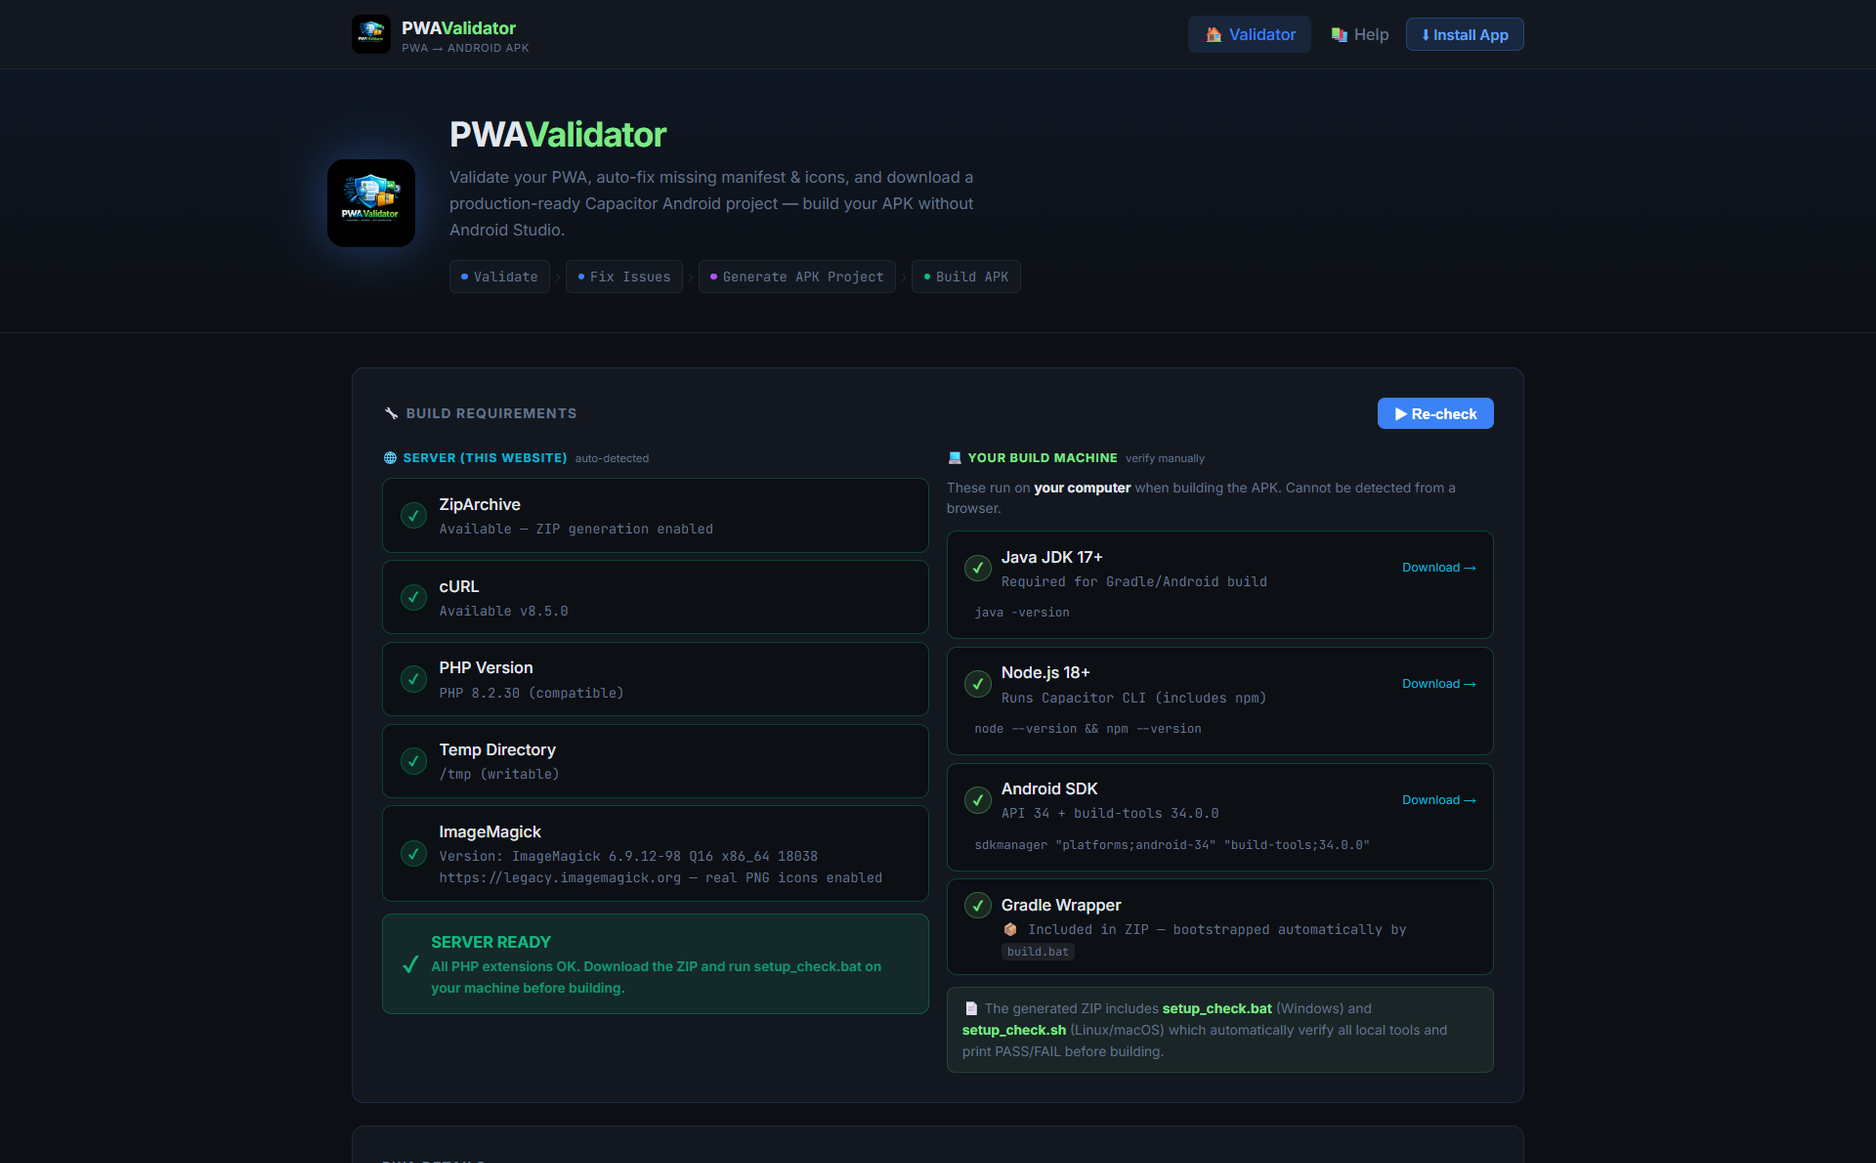This screenshot has height=1163, width=1876.
Task: Click the Java JDK 17+ check mark icon
Action: point(977,568)
